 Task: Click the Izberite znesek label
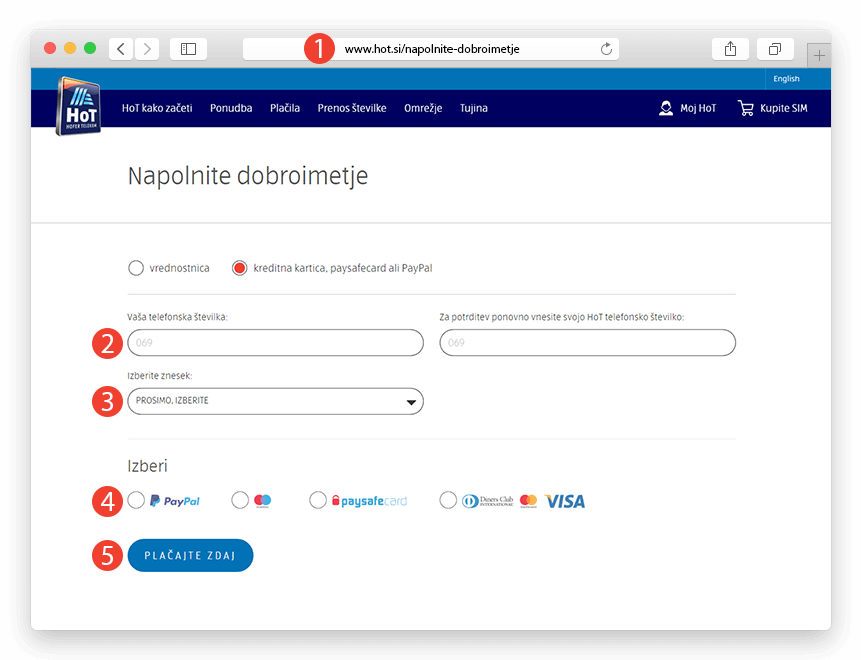point(160,376)
